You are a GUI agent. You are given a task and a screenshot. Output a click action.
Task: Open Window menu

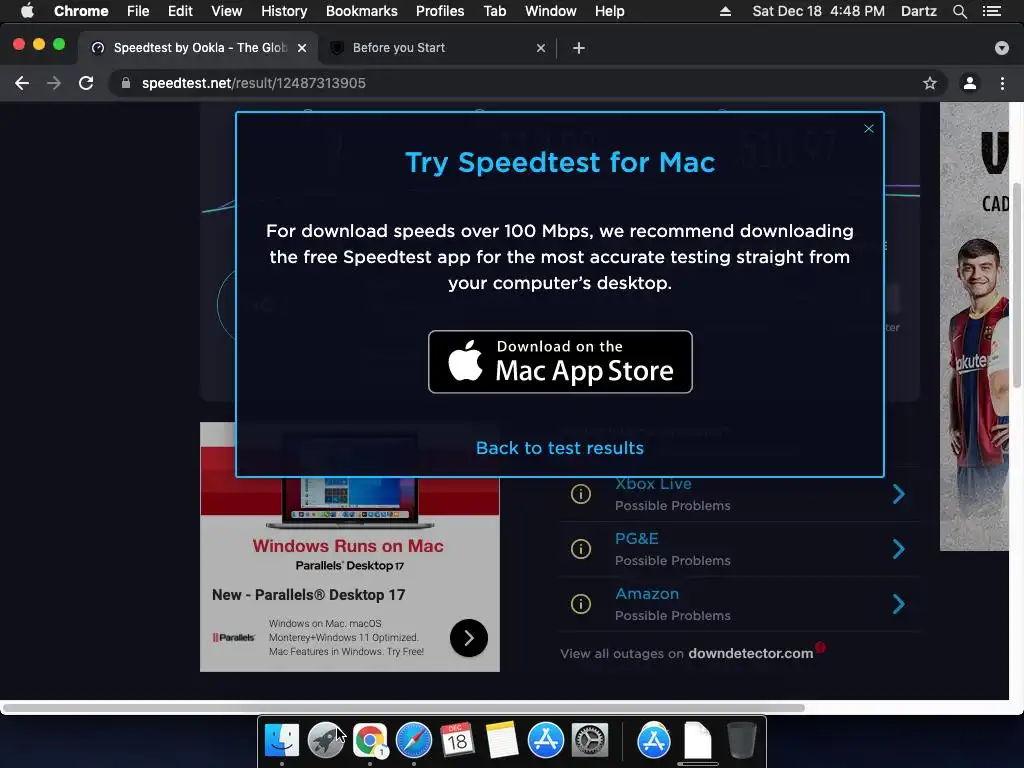pos(551,11)
